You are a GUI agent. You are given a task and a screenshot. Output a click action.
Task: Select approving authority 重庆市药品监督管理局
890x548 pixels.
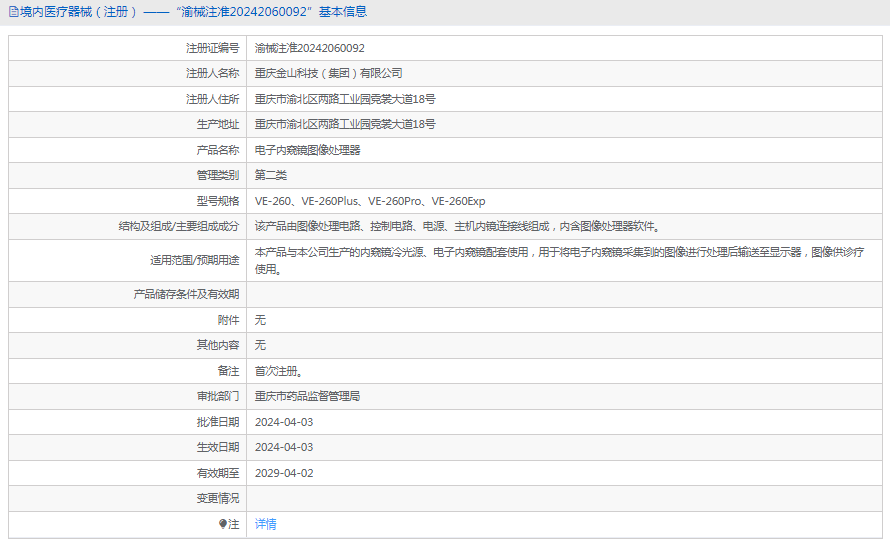tap(308, 396)
